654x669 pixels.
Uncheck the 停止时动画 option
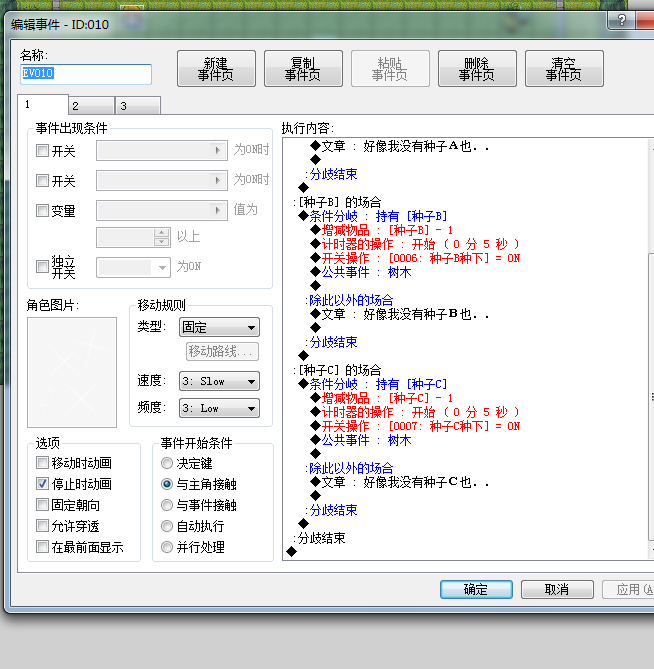pos(42,483)
